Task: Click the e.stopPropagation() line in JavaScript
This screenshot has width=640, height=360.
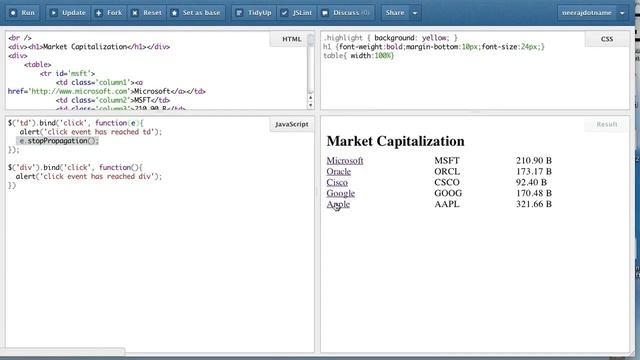Action: 58,141
